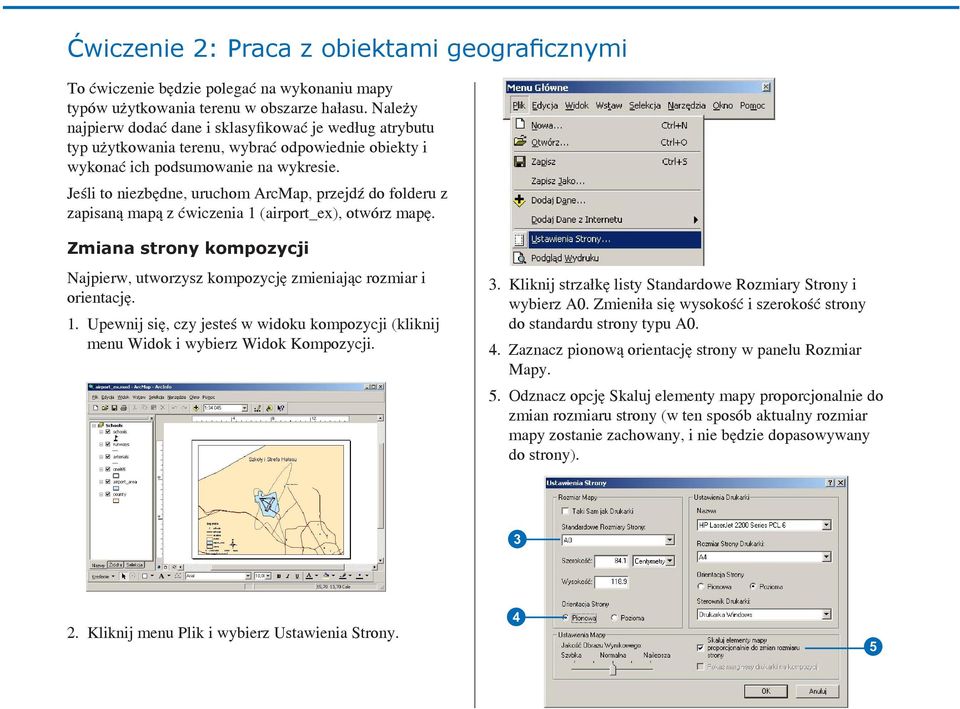
Task: Click the text tool letter A in drawing toolbar
Action: (x=162, y=576)
